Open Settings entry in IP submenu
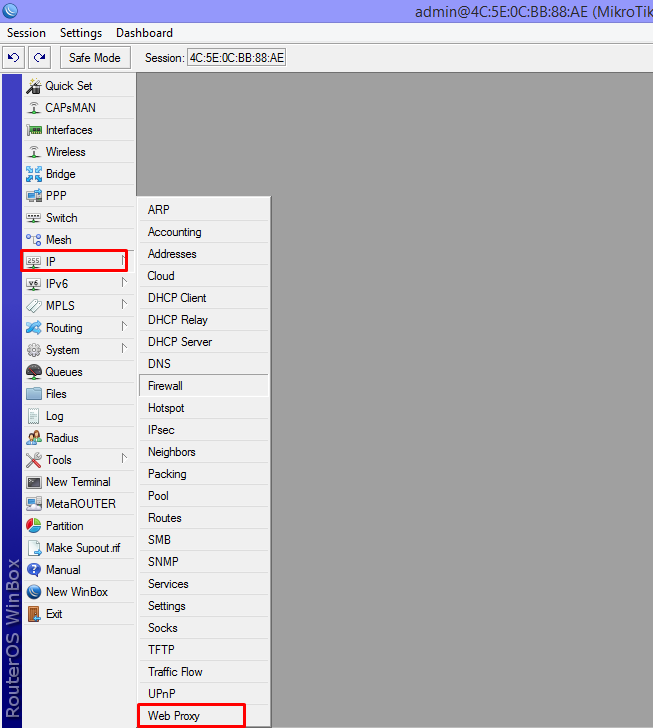The width and height of the screenshot is (653, 728). (204, 606)
